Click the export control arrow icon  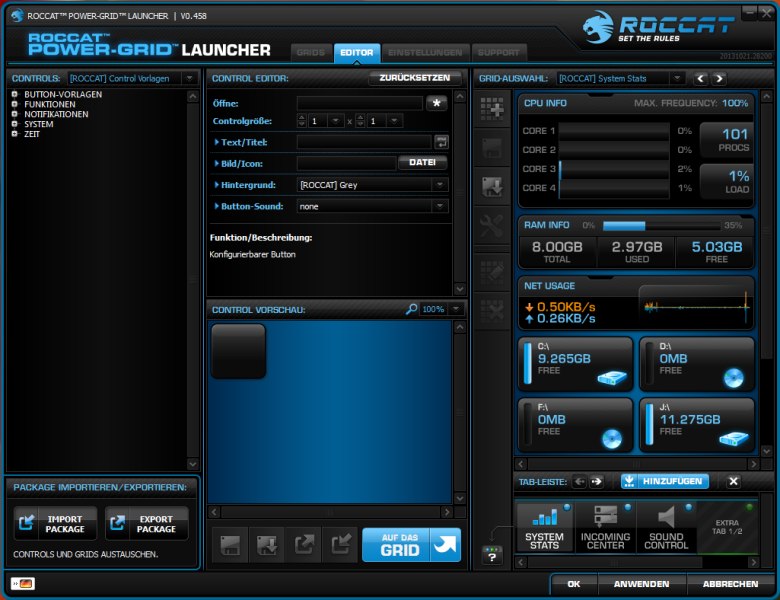304,545
